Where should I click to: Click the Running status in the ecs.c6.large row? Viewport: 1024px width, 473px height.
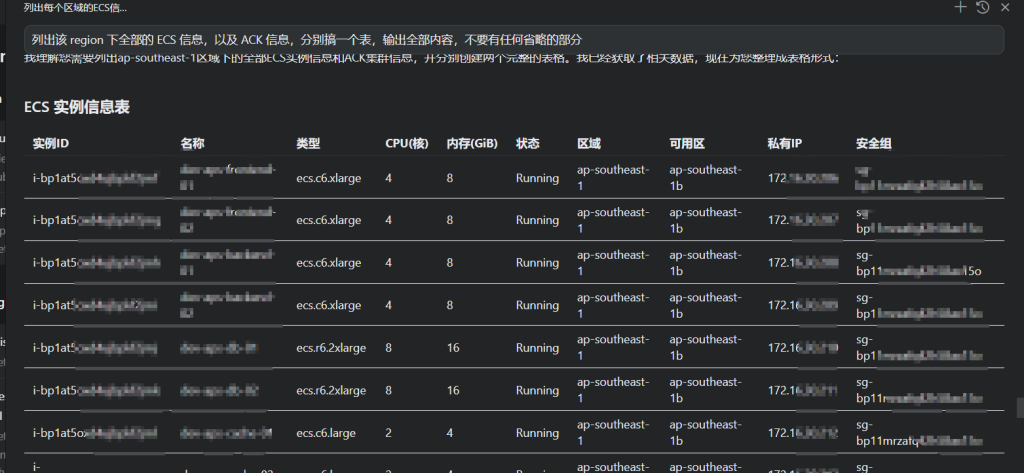point(537,434)
